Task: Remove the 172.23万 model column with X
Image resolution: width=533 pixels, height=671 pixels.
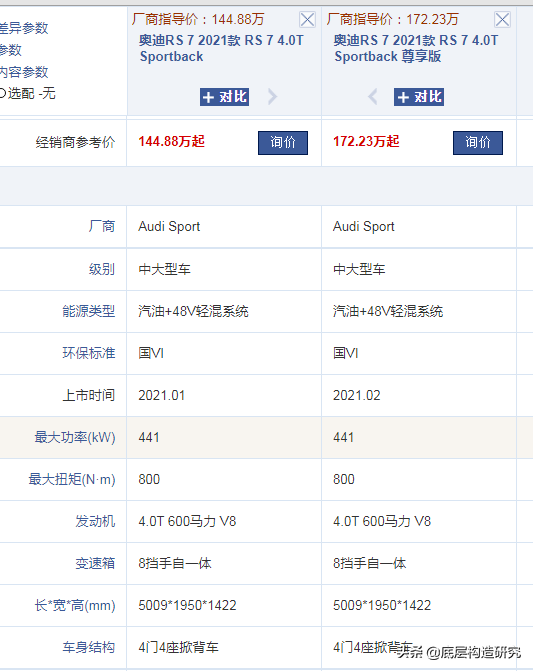Action: pos(502,20)
